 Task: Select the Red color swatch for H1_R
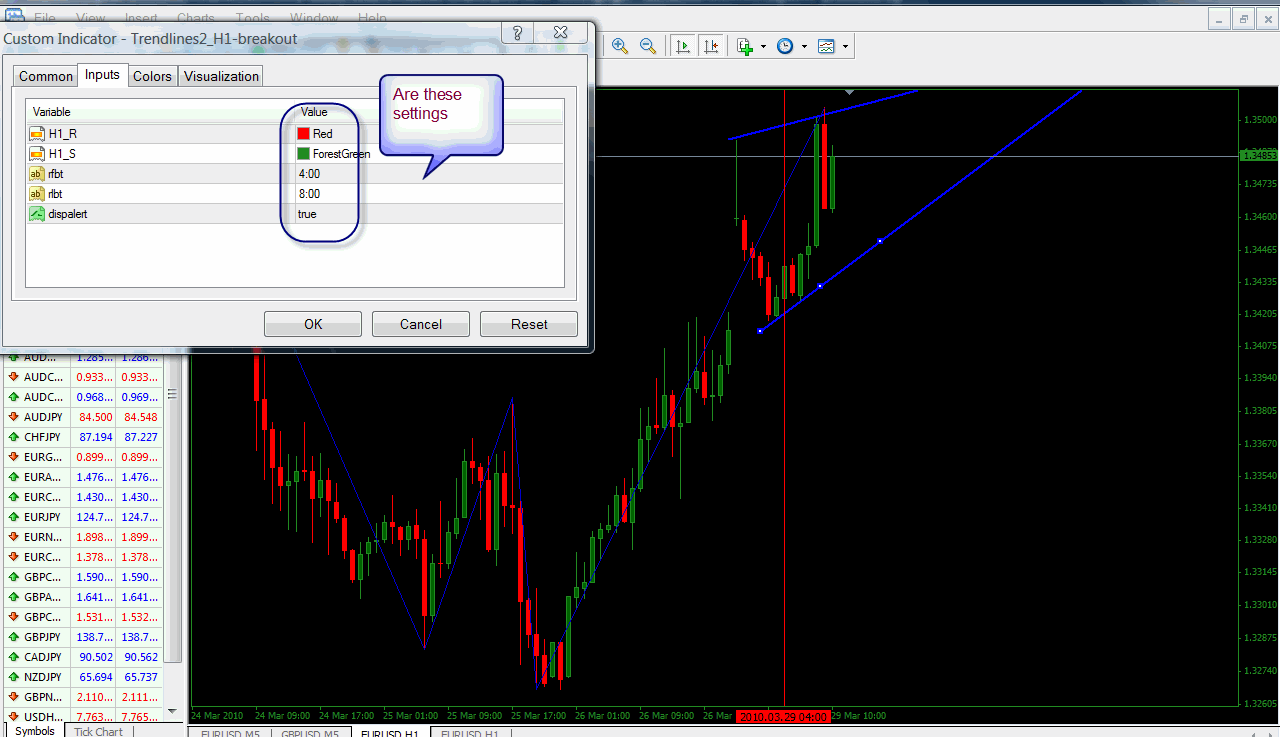click(x=304, y=134)
